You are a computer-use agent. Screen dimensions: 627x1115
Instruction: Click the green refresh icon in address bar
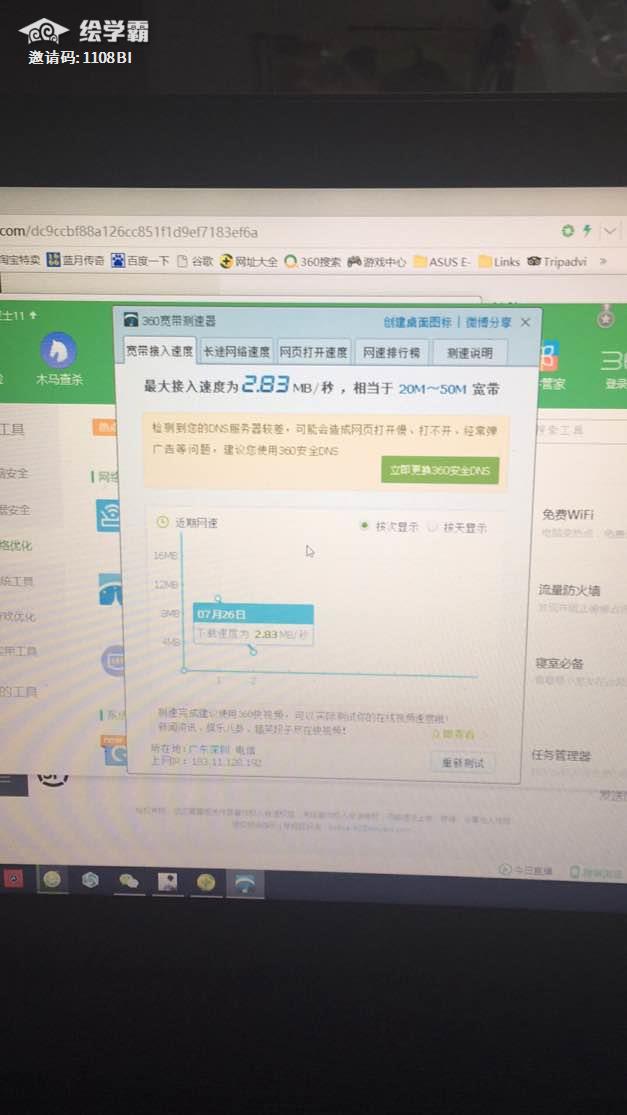click(567, 231)
